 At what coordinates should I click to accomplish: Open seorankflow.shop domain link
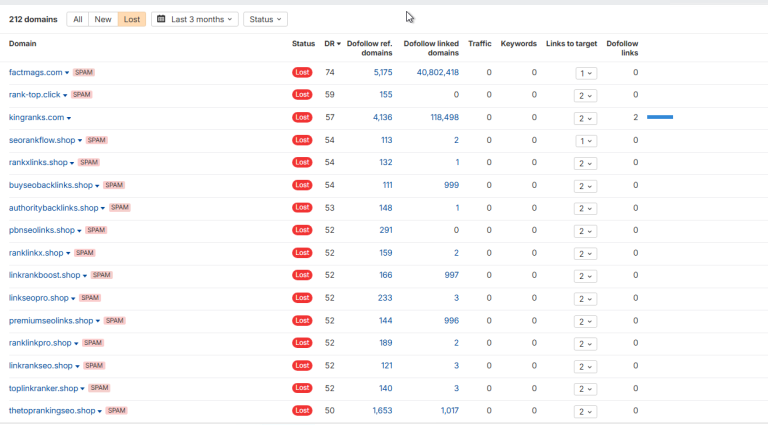coord(42,140)
